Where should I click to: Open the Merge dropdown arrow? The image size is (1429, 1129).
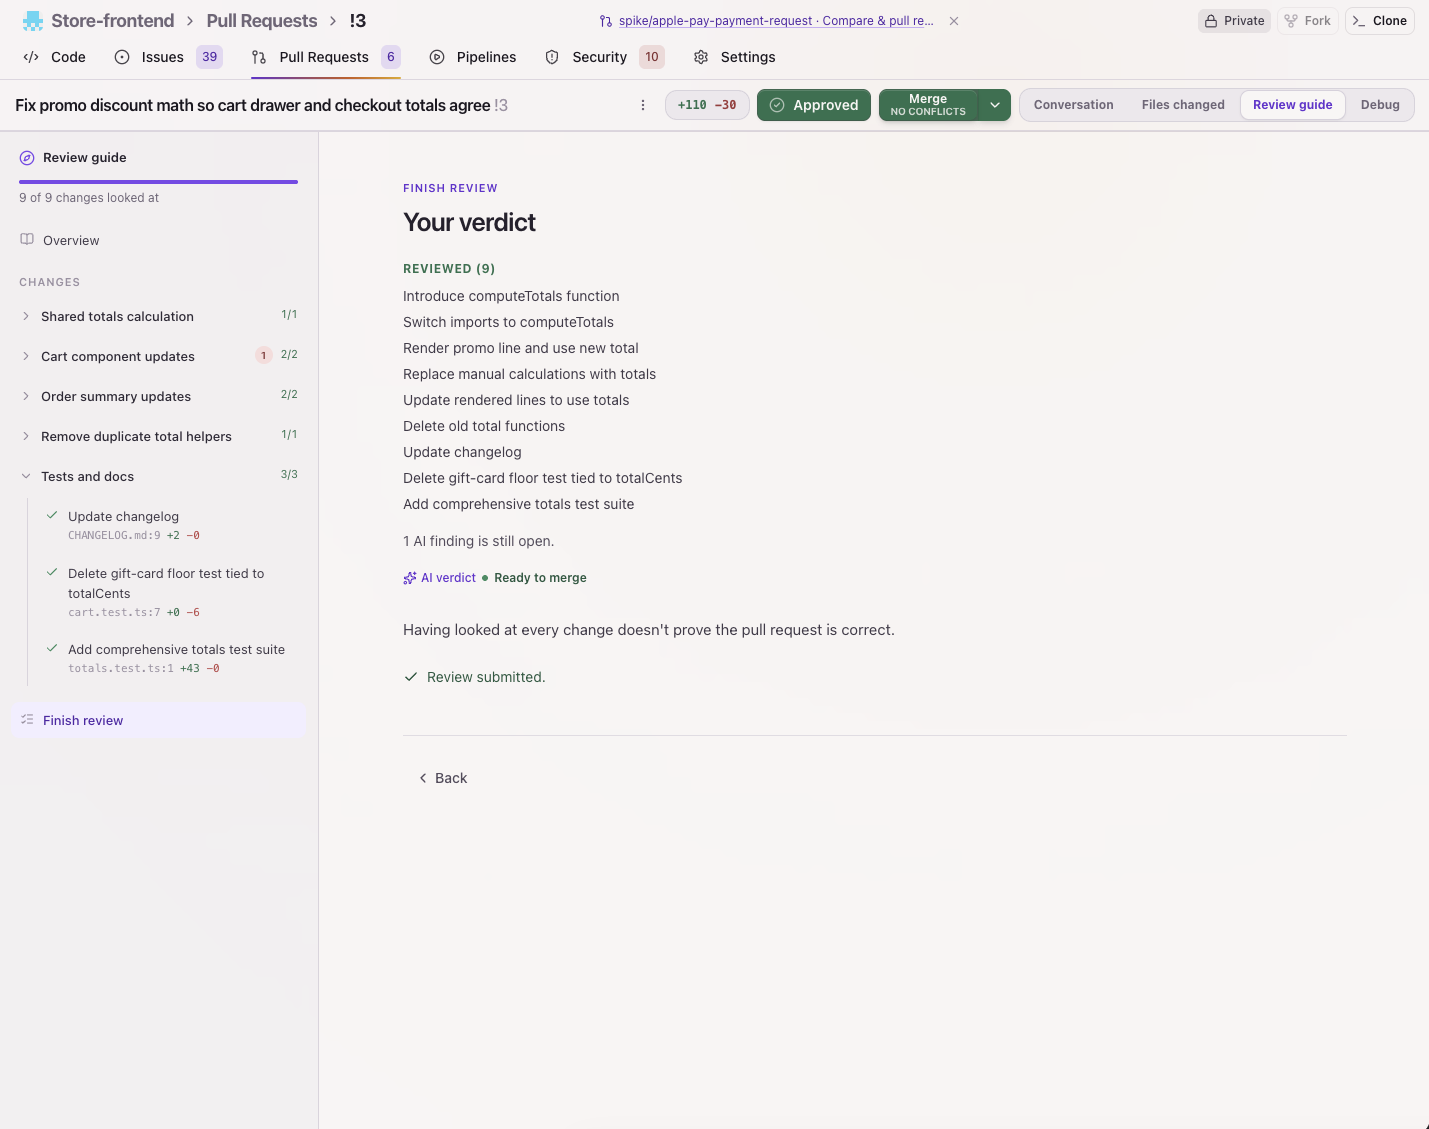point(995,105)
